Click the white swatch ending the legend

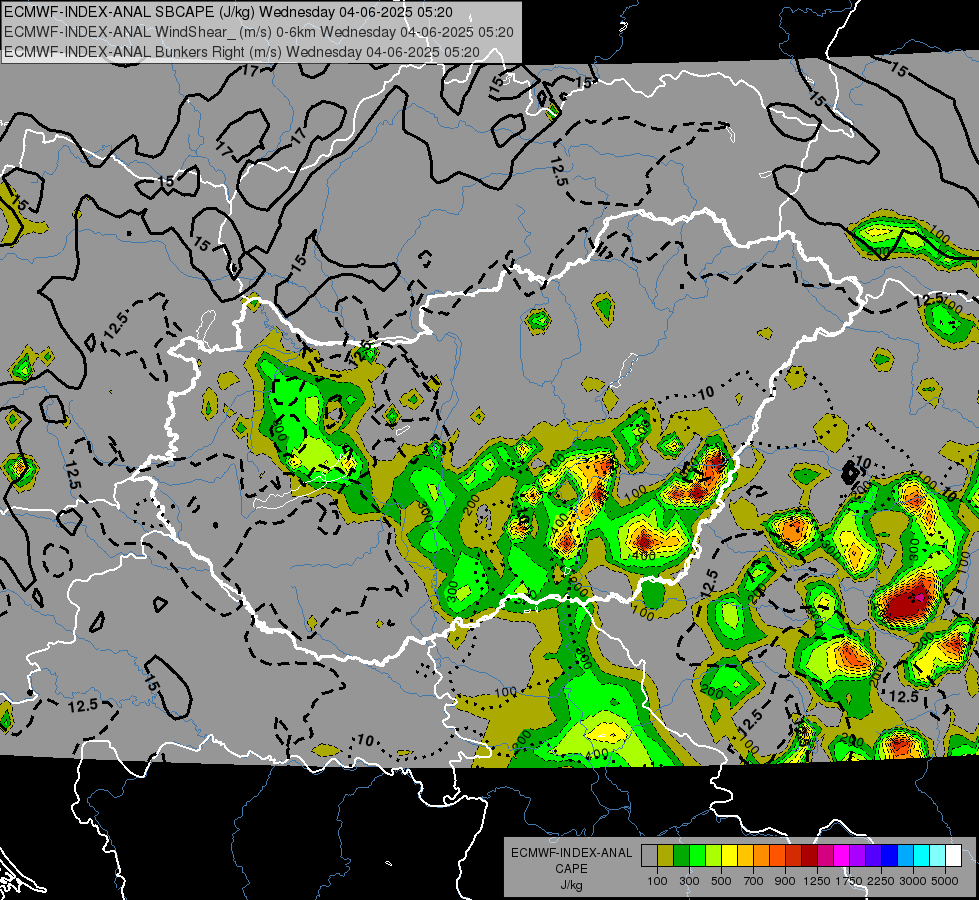(953, 855)
